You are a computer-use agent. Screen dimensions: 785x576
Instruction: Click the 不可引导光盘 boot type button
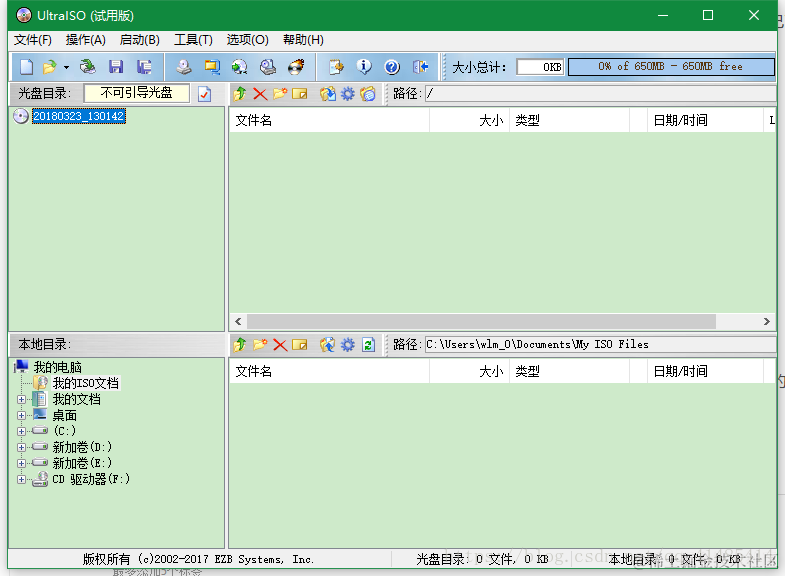click(x=137, y=93)
